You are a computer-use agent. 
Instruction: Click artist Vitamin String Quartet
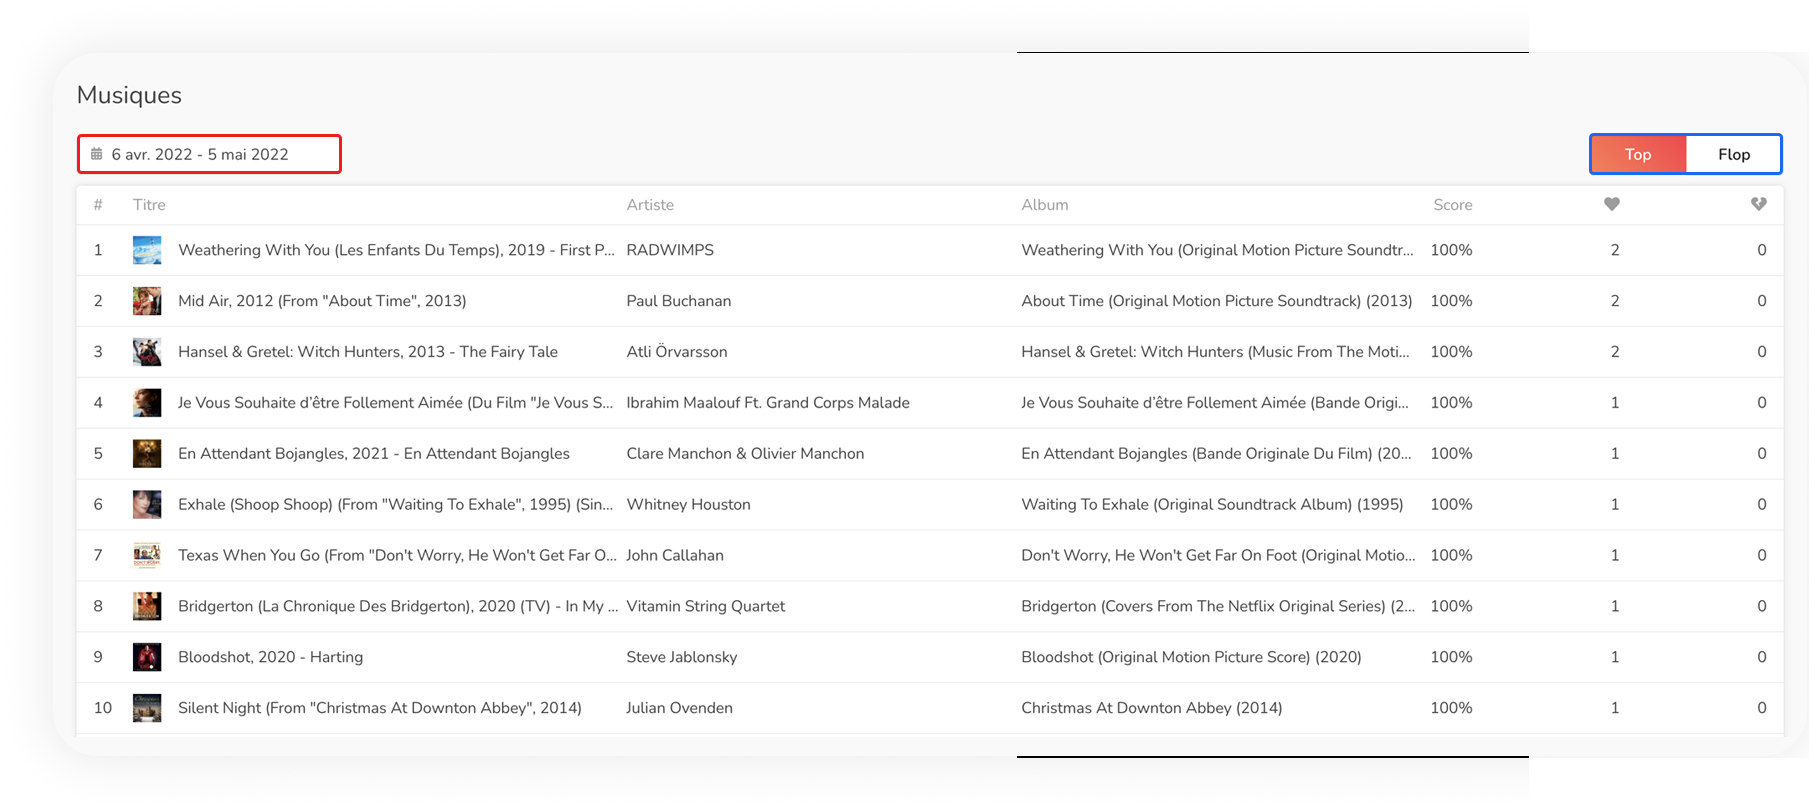pyautogui.click(x=706, y=606)
